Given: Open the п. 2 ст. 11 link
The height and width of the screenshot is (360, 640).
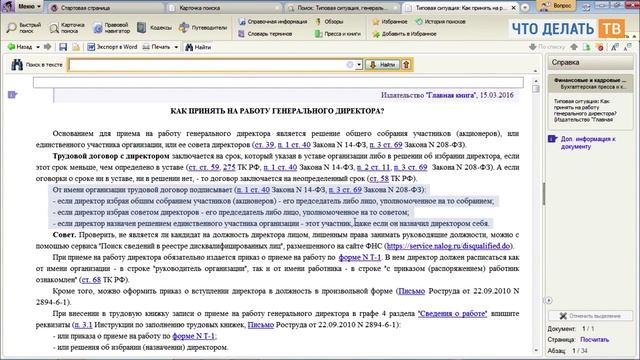Looking at the screenshot, I should [x=373, y=167].
